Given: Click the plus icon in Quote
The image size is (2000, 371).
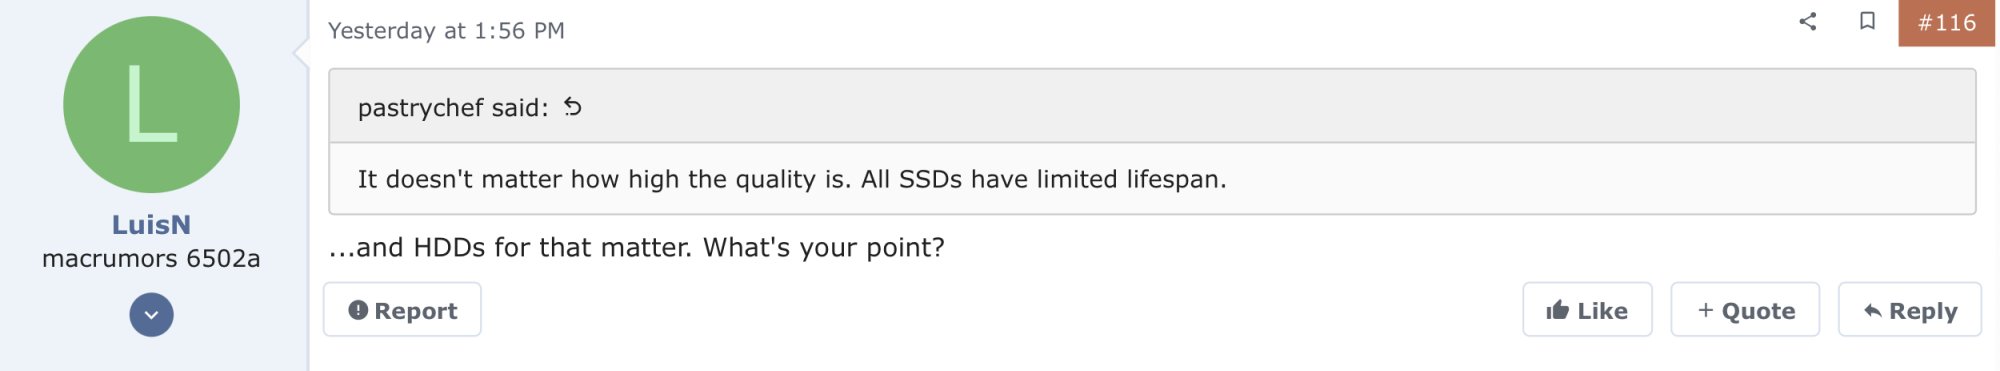Looking at the screenshot, I should point(1706,310).
